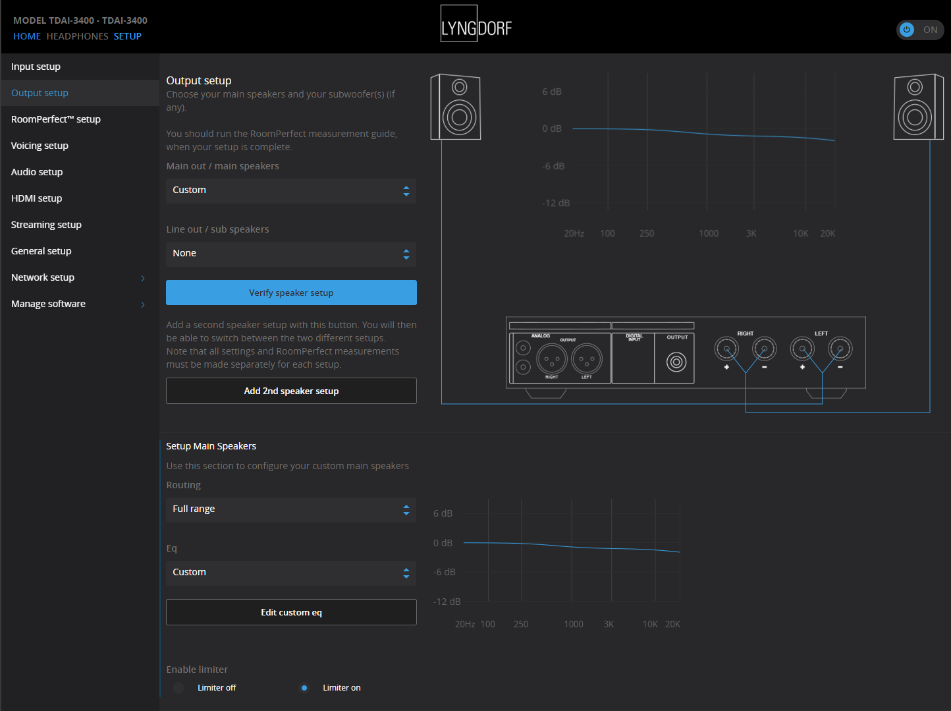The image size is (951, 711).
Task: Click the Lyngdorf logo at the top
Action: pyautogui.click(x=474, y=22)
